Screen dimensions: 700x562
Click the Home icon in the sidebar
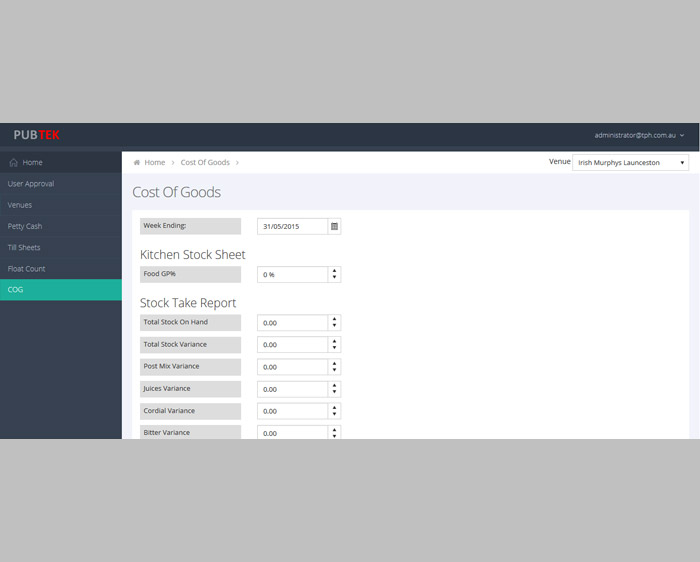click(13, 162)
